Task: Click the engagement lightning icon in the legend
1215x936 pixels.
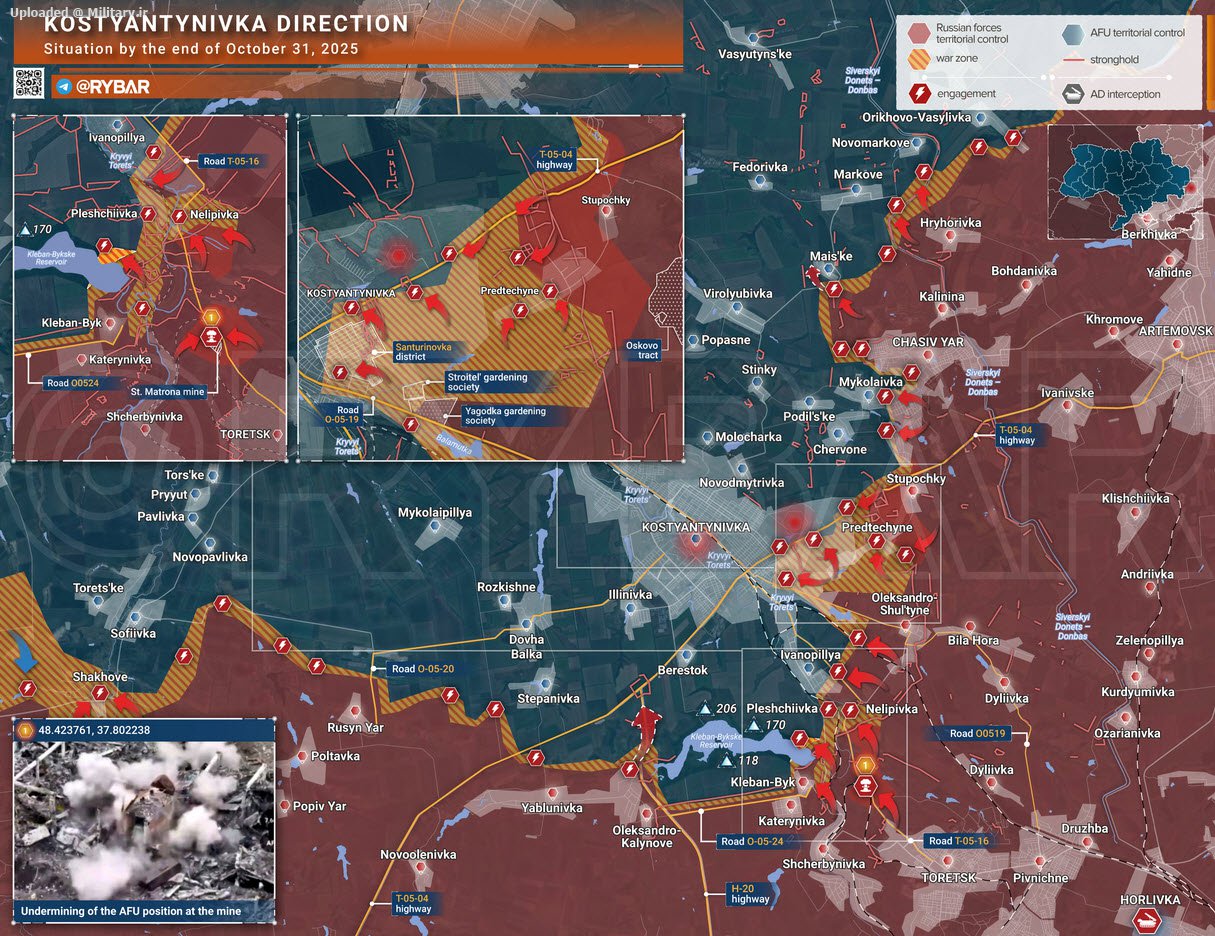Action: pyautogui.click(x=918, y=94)
